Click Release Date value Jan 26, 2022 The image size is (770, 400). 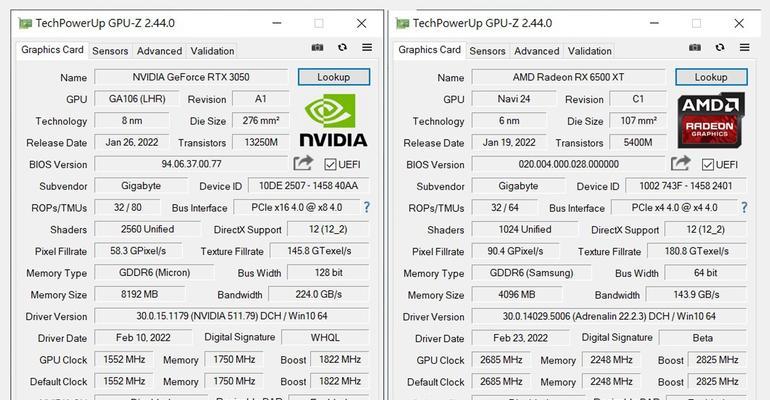(x=132, y=142)
